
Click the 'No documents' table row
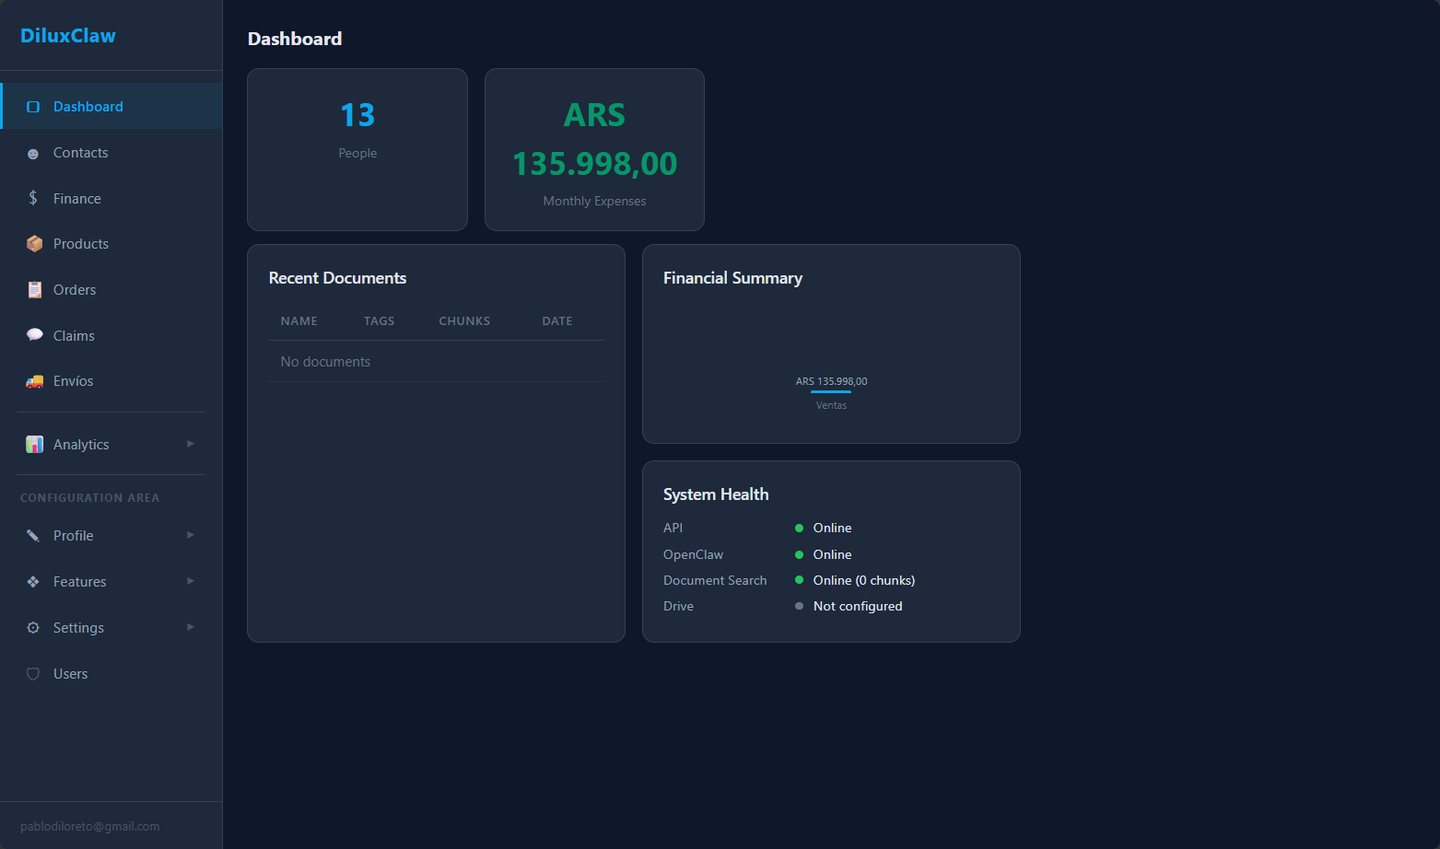pyautogui.click(x=436, y=362)
